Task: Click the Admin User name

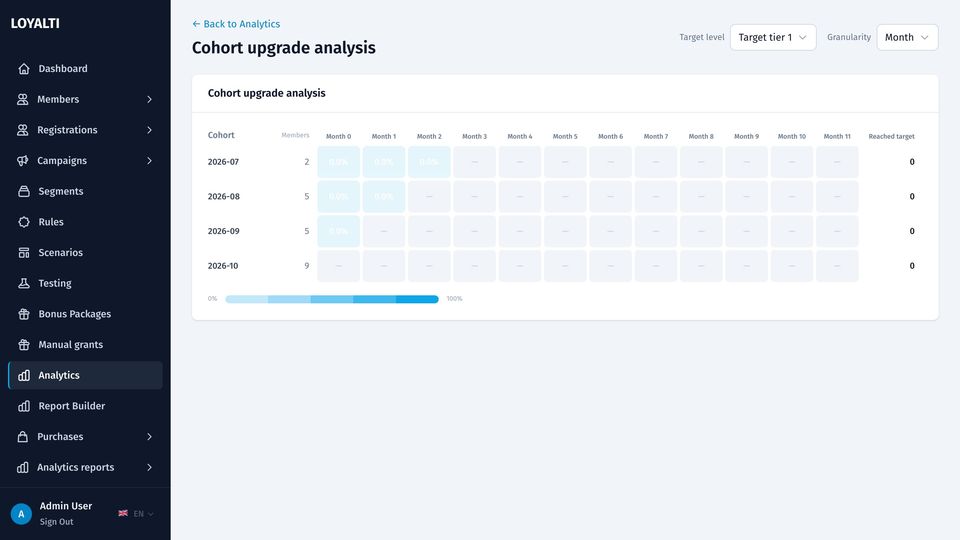Action: tap(66, 506)
